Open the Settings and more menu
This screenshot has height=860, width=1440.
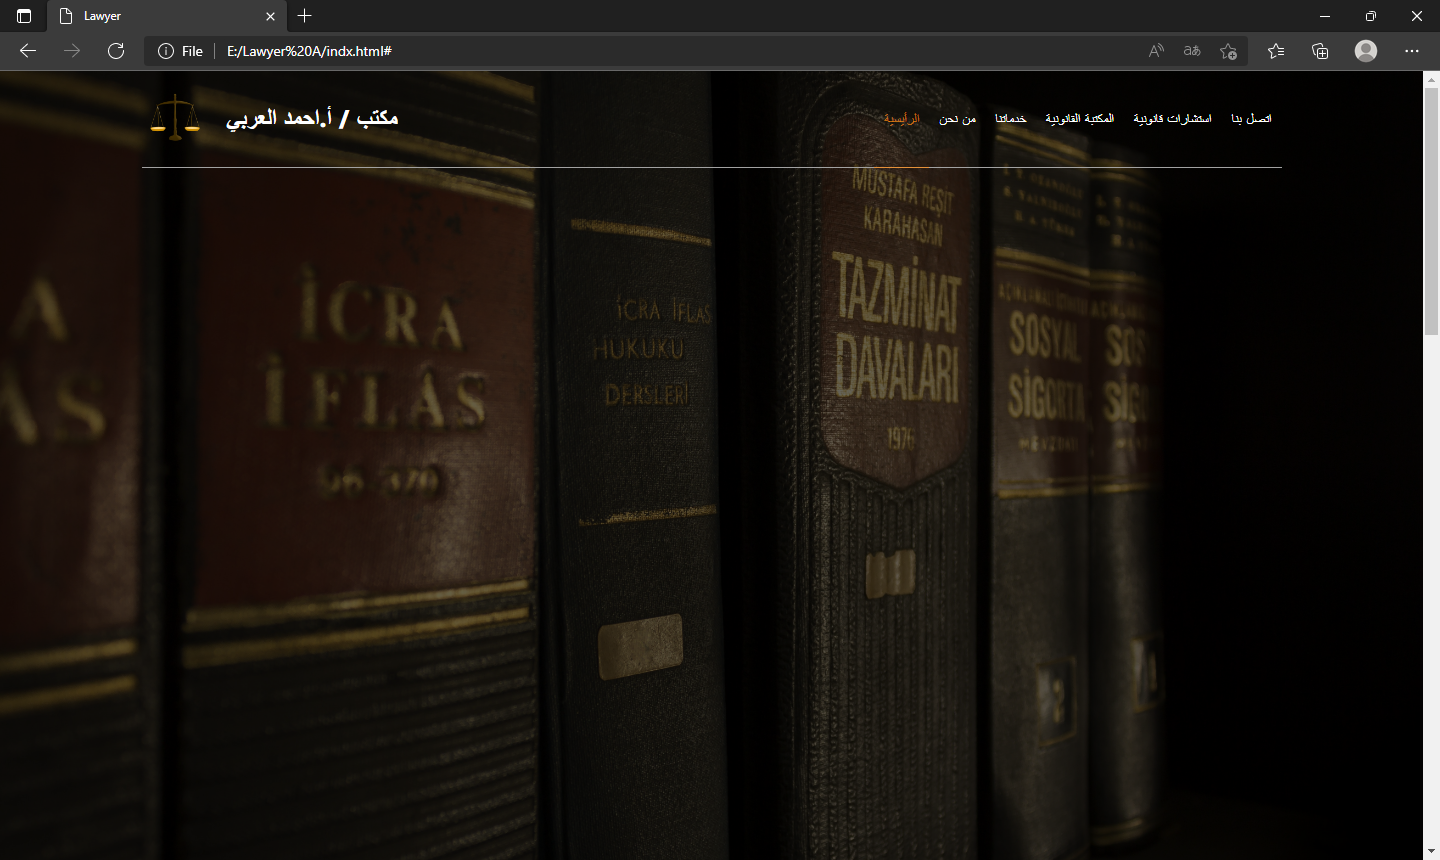(1412, 51)
